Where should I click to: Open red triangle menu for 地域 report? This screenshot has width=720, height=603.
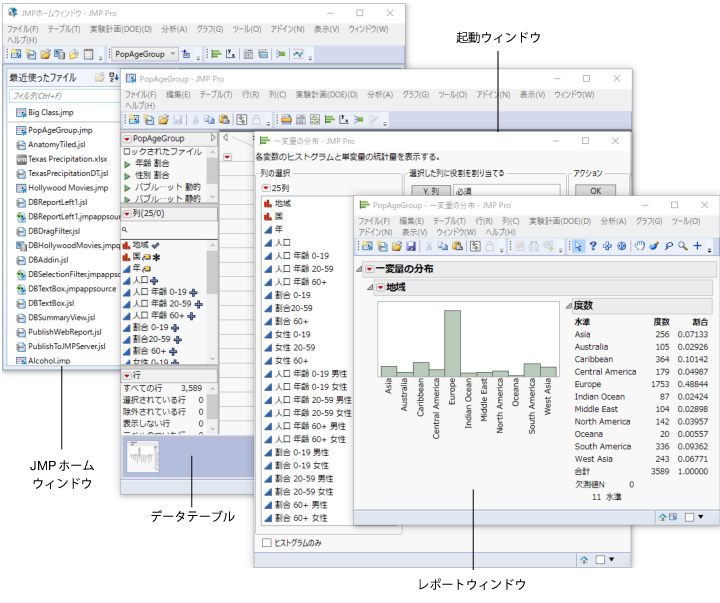point(380,287)
